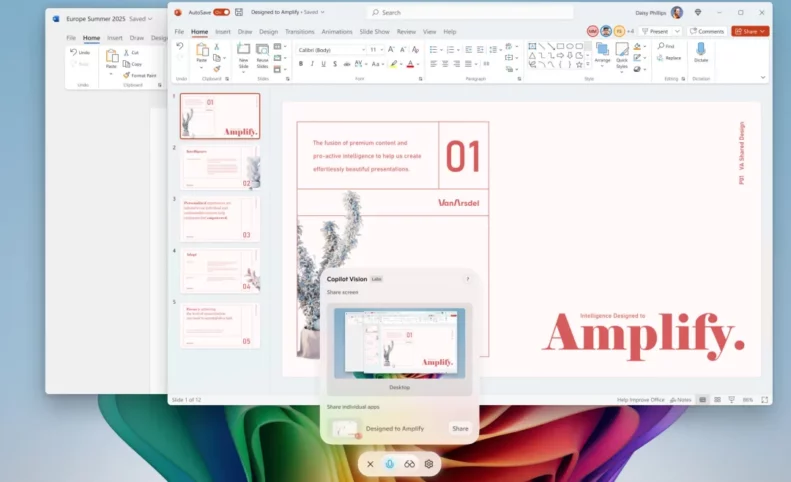Click the Find magnifier button
Image resolution: width=791 pixels, height=482 pixels.
[666, 46]
